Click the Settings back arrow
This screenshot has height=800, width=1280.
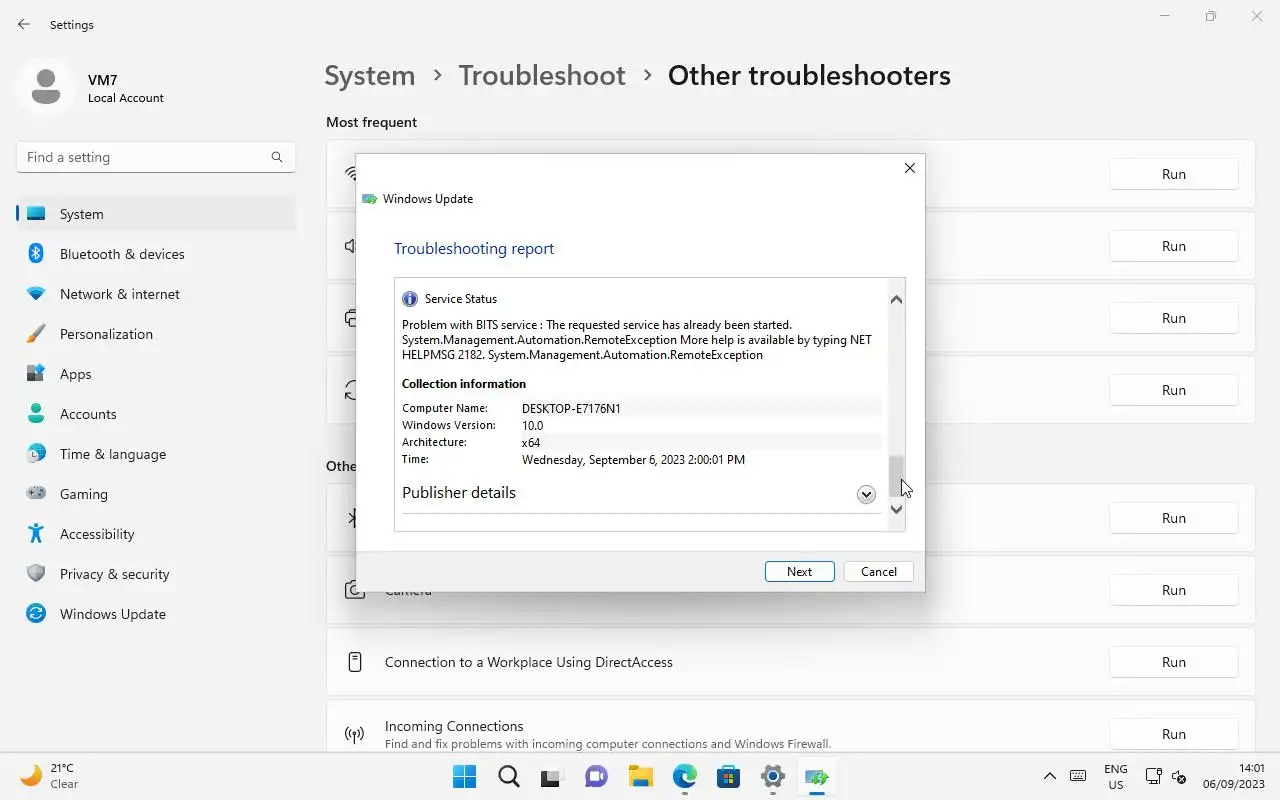pos(24,24)
